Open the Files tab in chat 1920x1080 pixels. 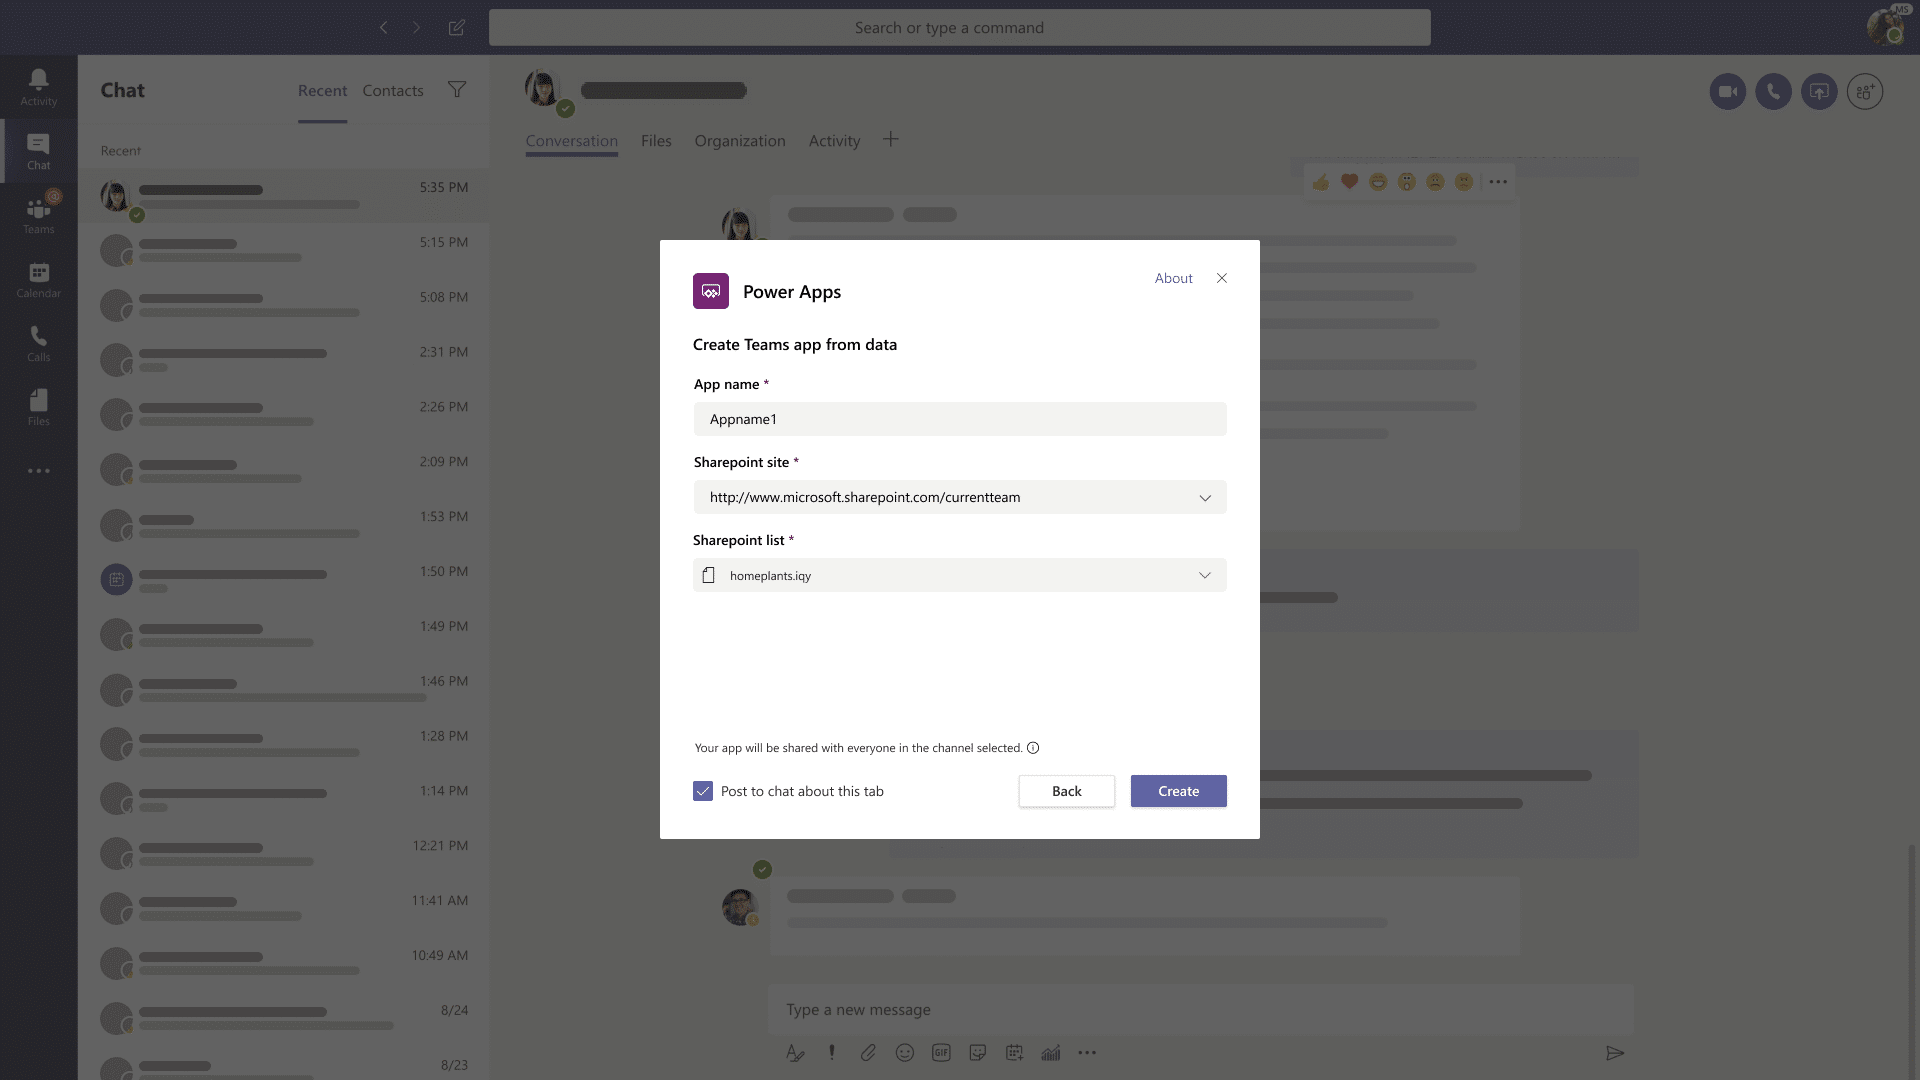(656, 141)
